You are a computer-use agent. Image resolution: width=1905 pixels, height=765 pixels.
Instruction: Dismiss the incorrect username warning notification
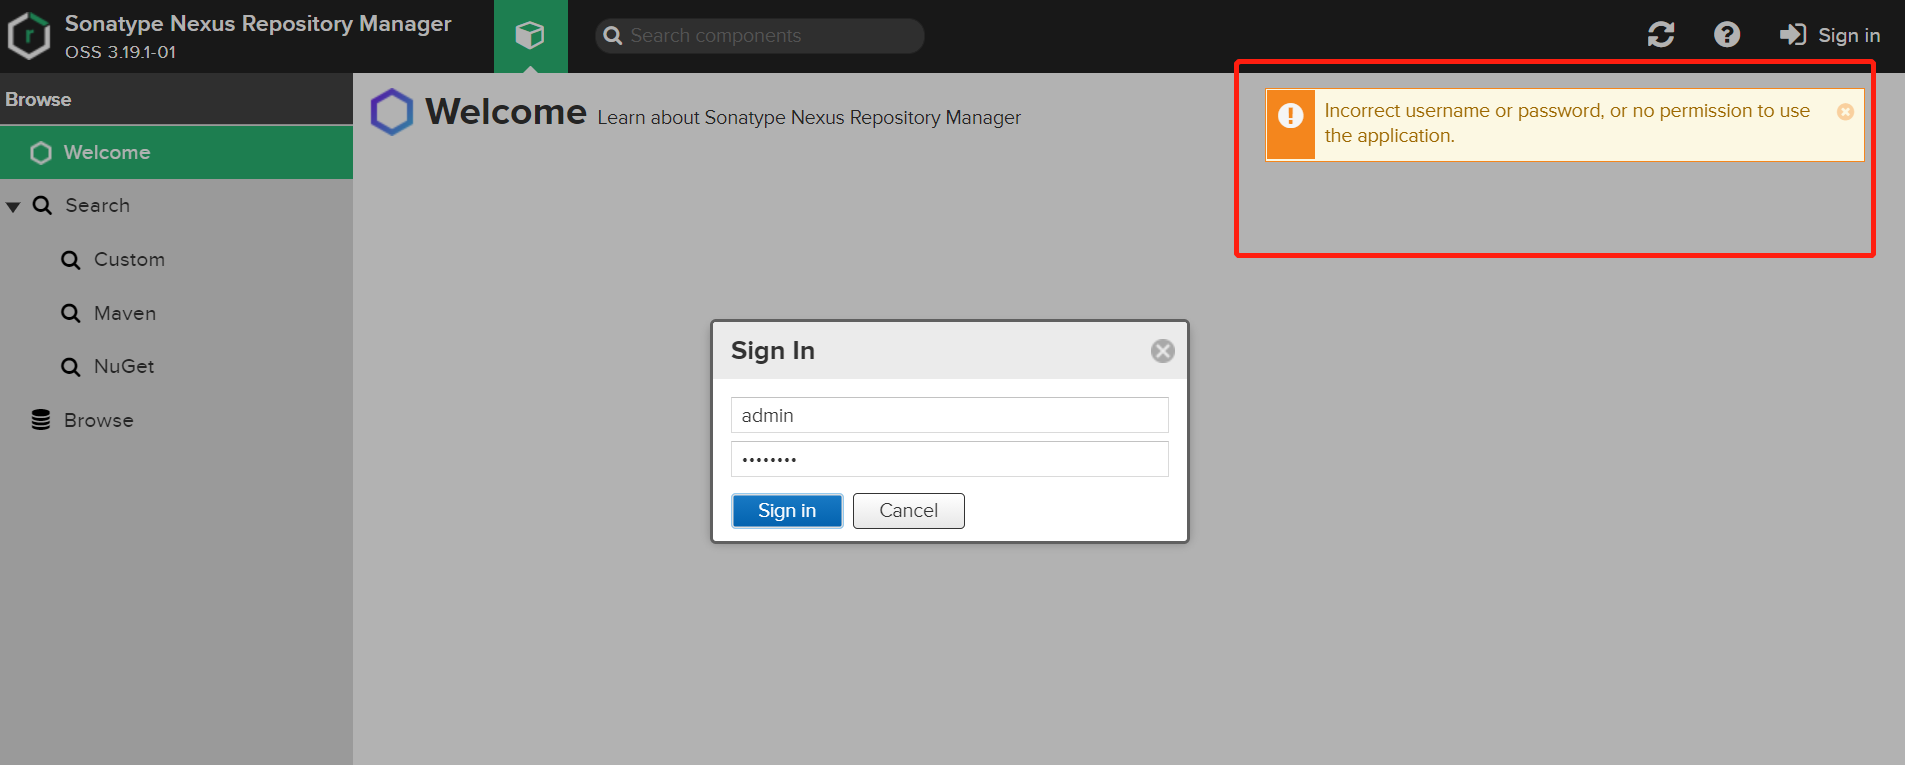pyautogui.click(x=1845, y=112)
